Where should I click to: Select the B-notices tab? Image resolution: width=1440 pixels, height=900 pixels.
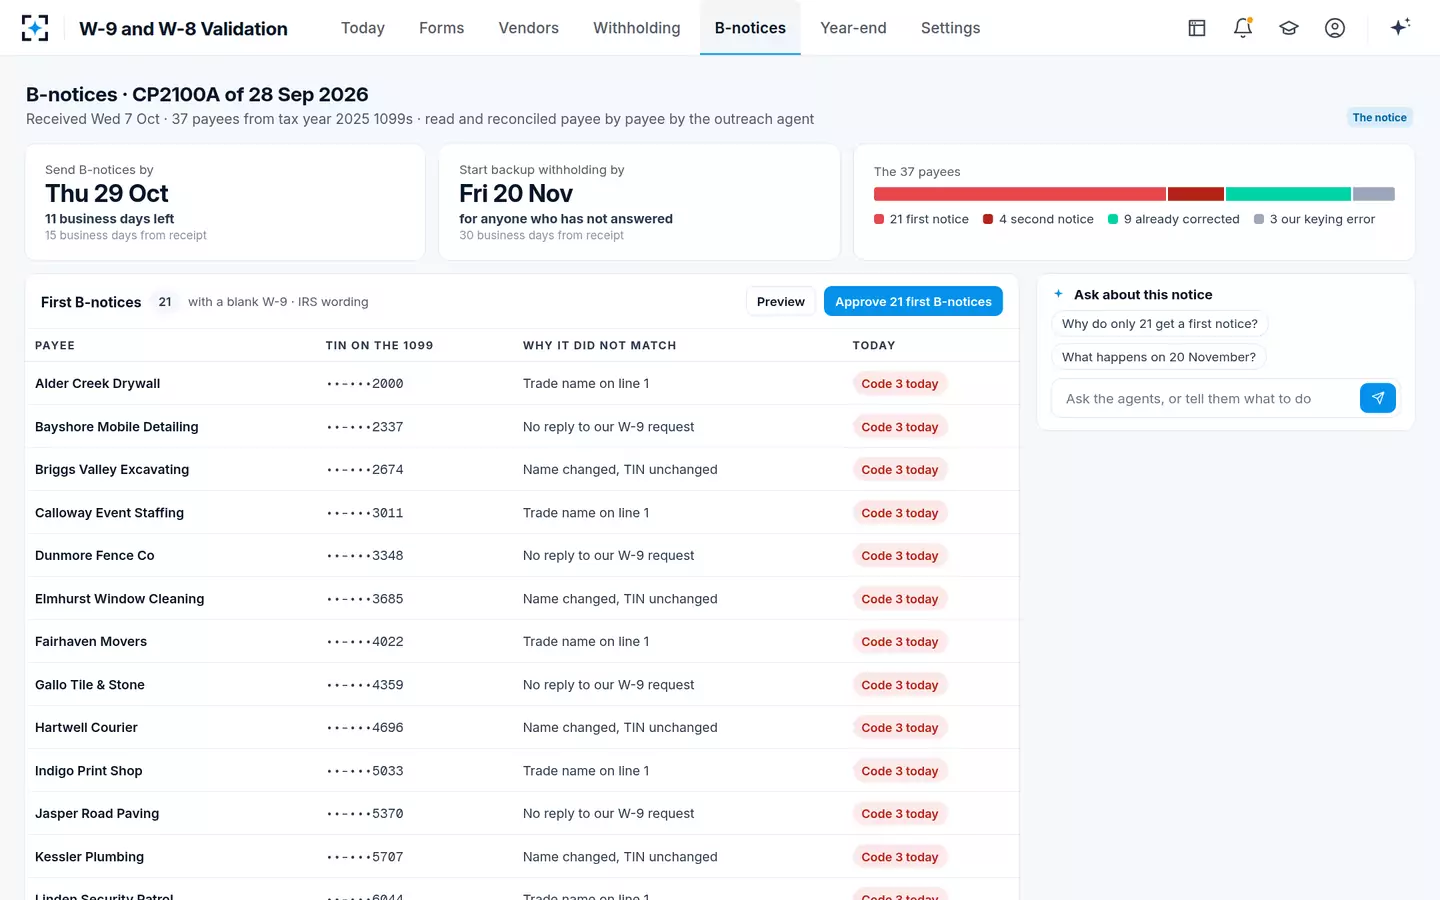pos(750,28)
